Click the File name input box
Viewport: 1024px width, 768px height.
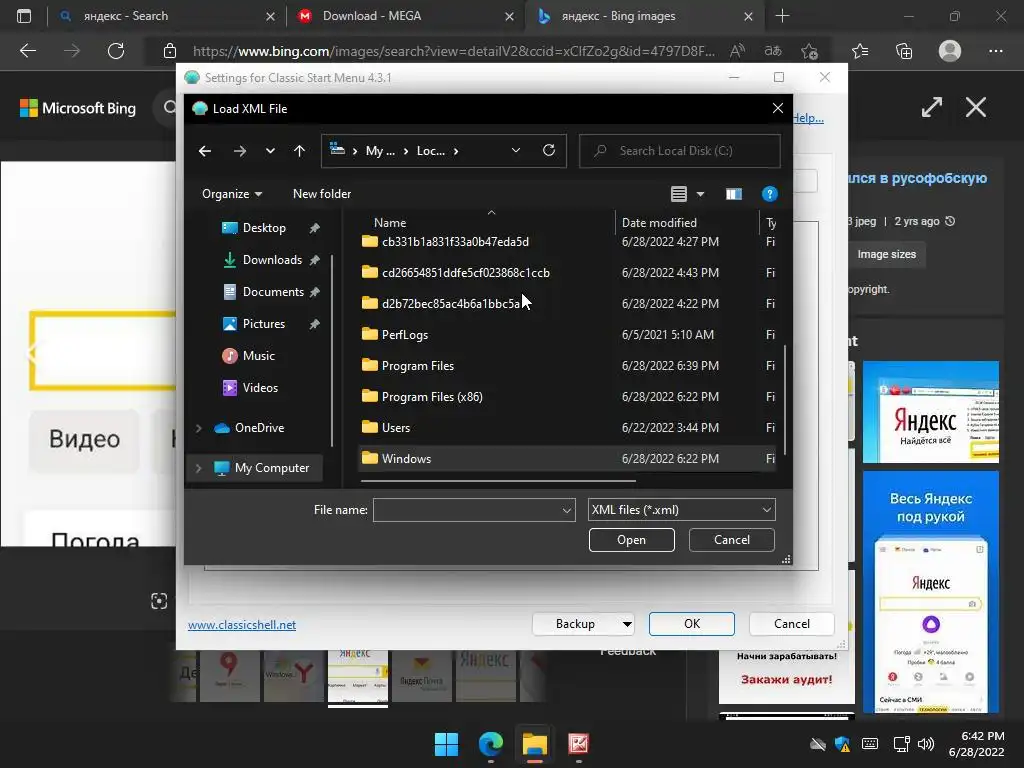(x=466, y=510)
